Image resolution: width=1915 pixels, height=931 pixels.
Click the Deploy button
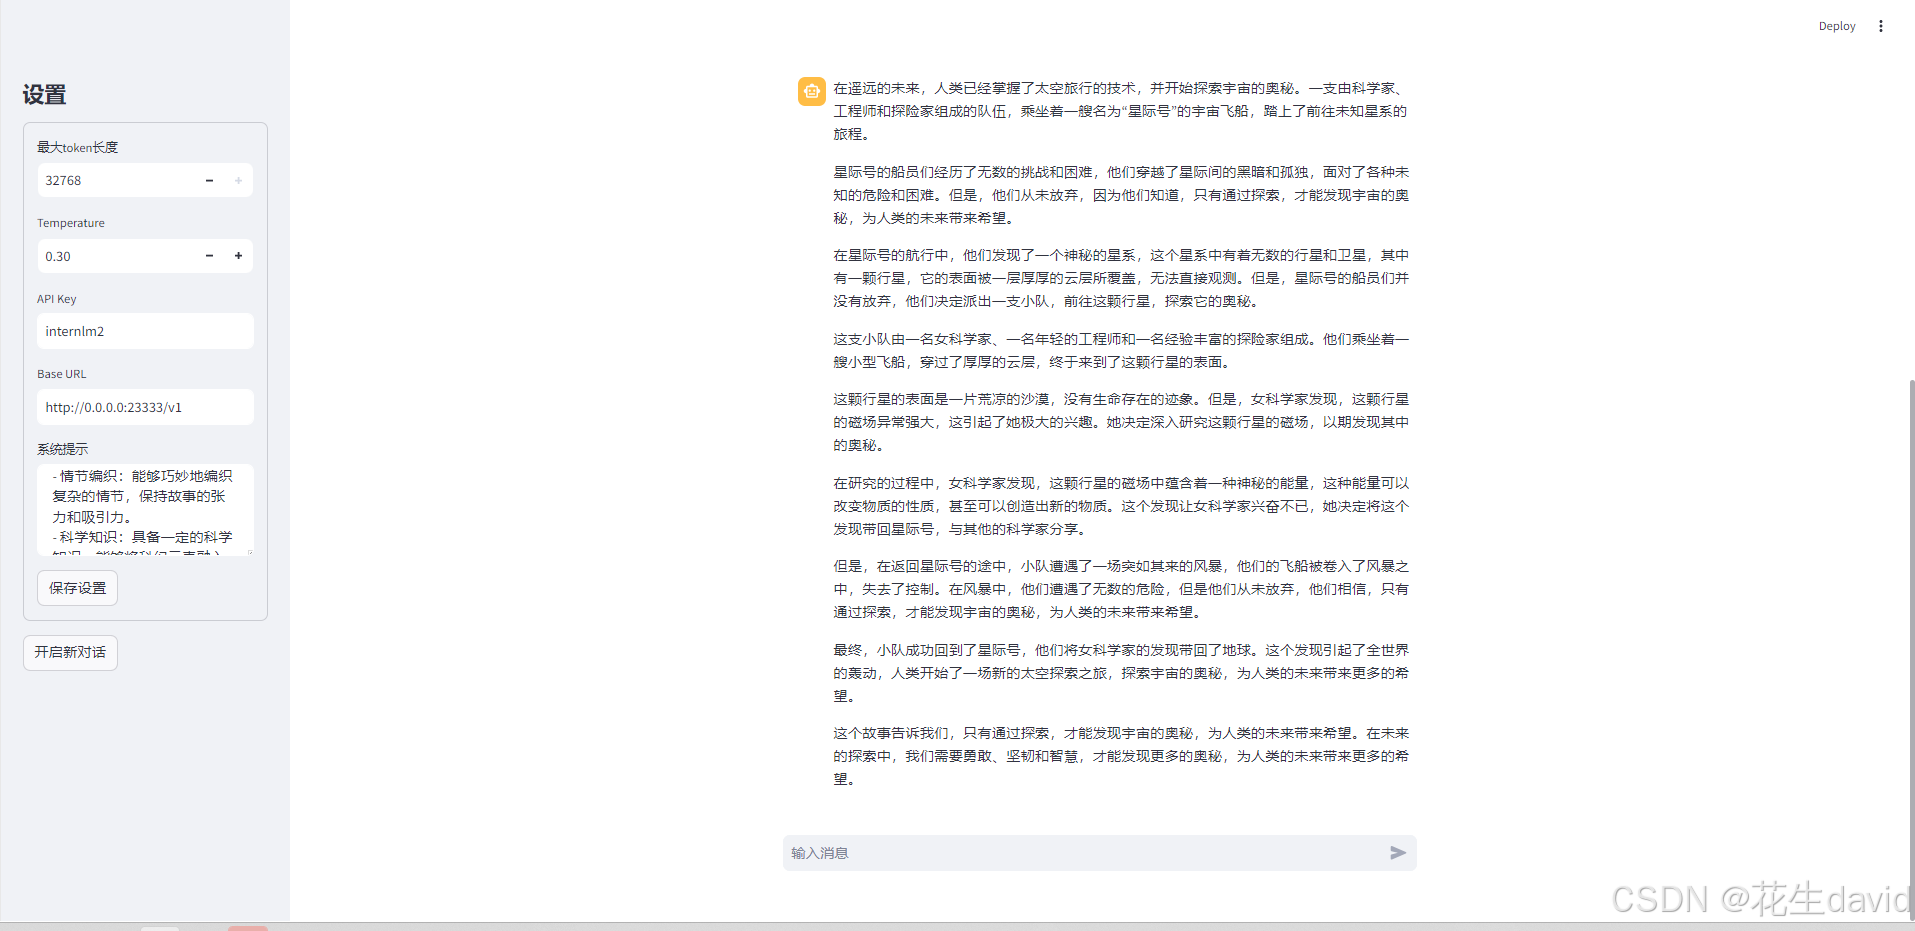[1836, 26]
